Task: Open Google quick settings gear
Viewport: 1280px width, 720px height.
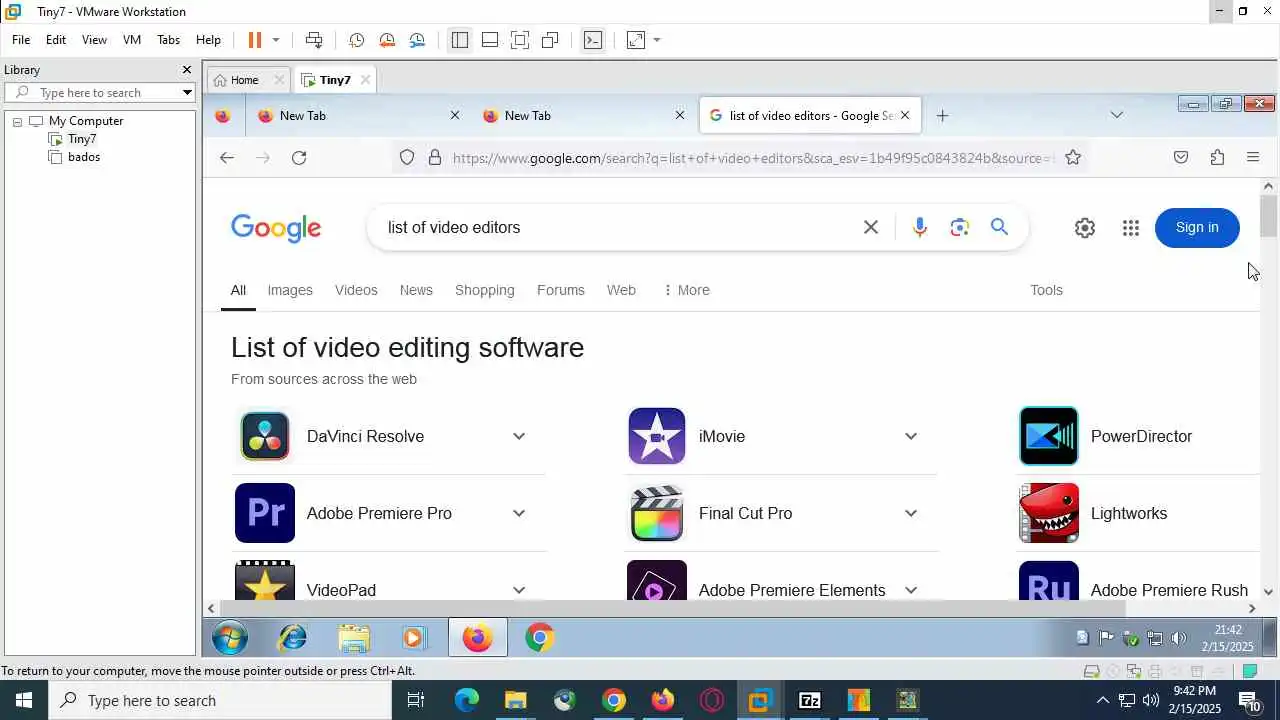Action: pos(1085,228)
